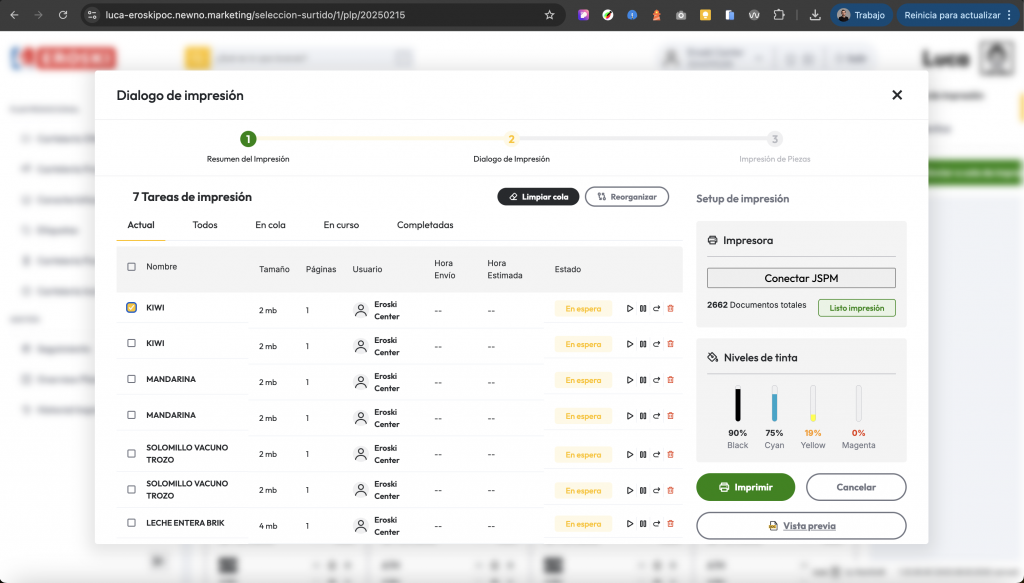Screen dimensions: 1024x583
Task: Tick the select-all checkbox beside Nombre
Action: pyautogui.click(x=132, y=267)
